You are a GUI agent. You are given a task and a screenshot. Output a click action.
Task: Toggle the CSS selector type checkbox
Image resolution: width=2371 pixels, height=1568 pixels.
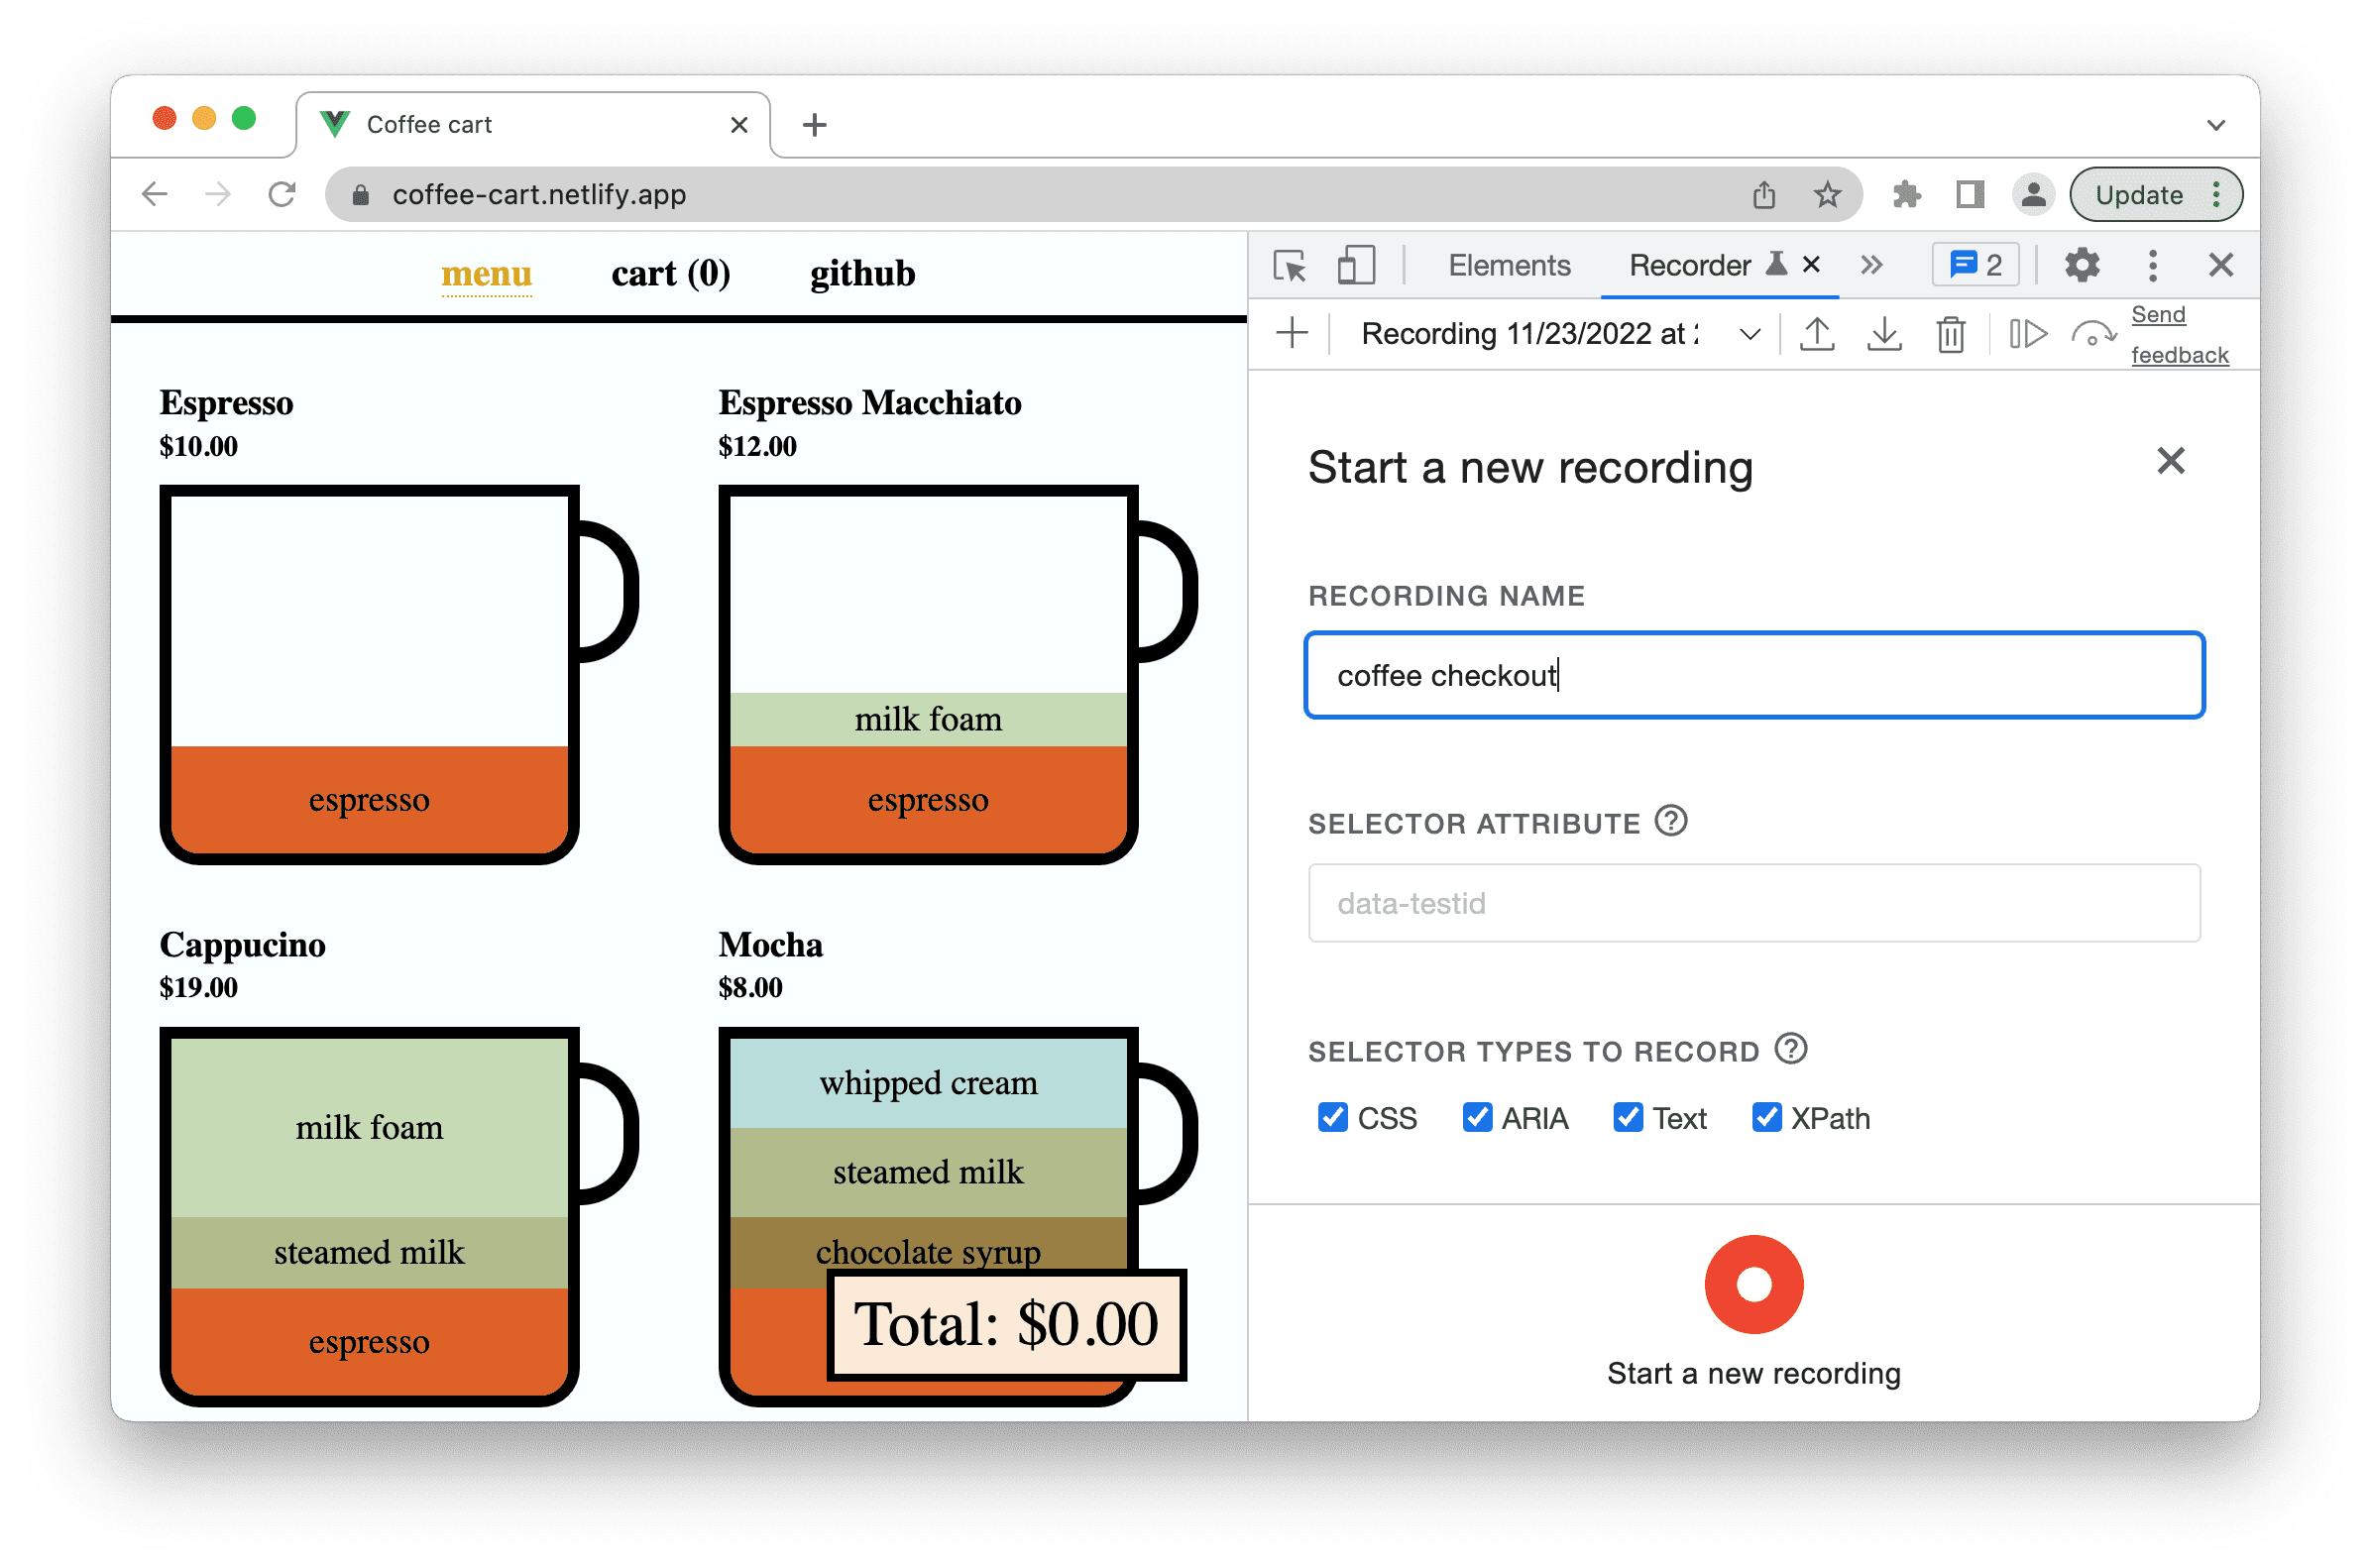[x=1331, y=1113]
